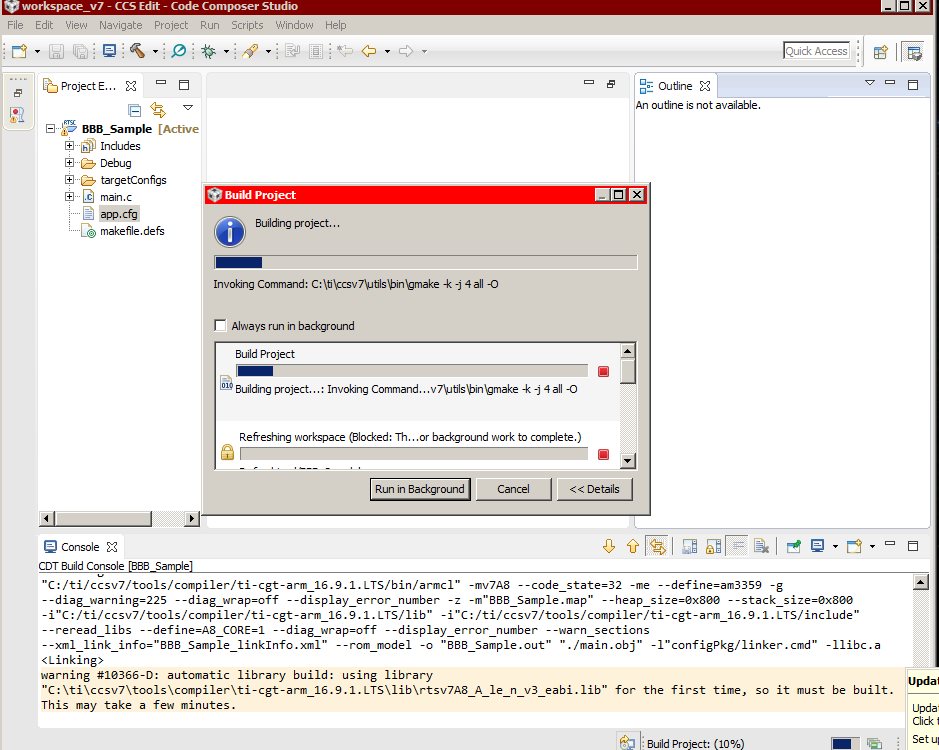Click the << Details button
This screenshot has height=750, width=939.
pos(594,489)
